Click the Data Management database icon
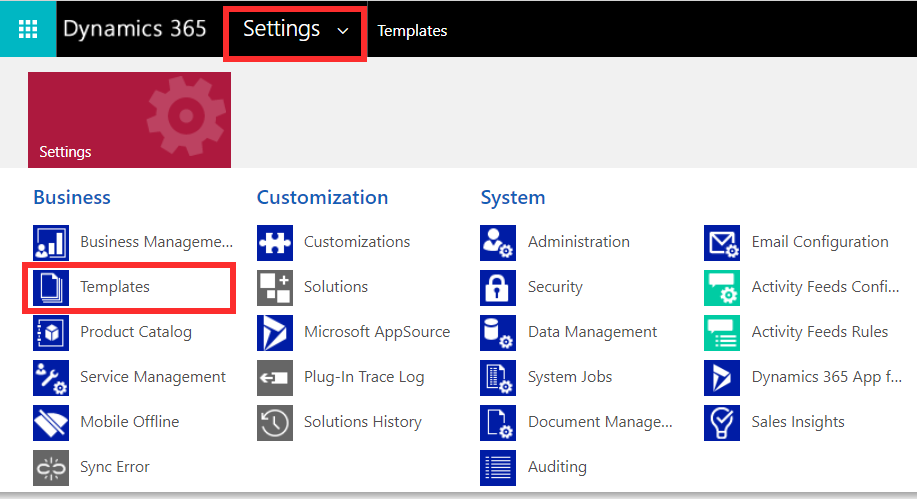 [498, 333]
